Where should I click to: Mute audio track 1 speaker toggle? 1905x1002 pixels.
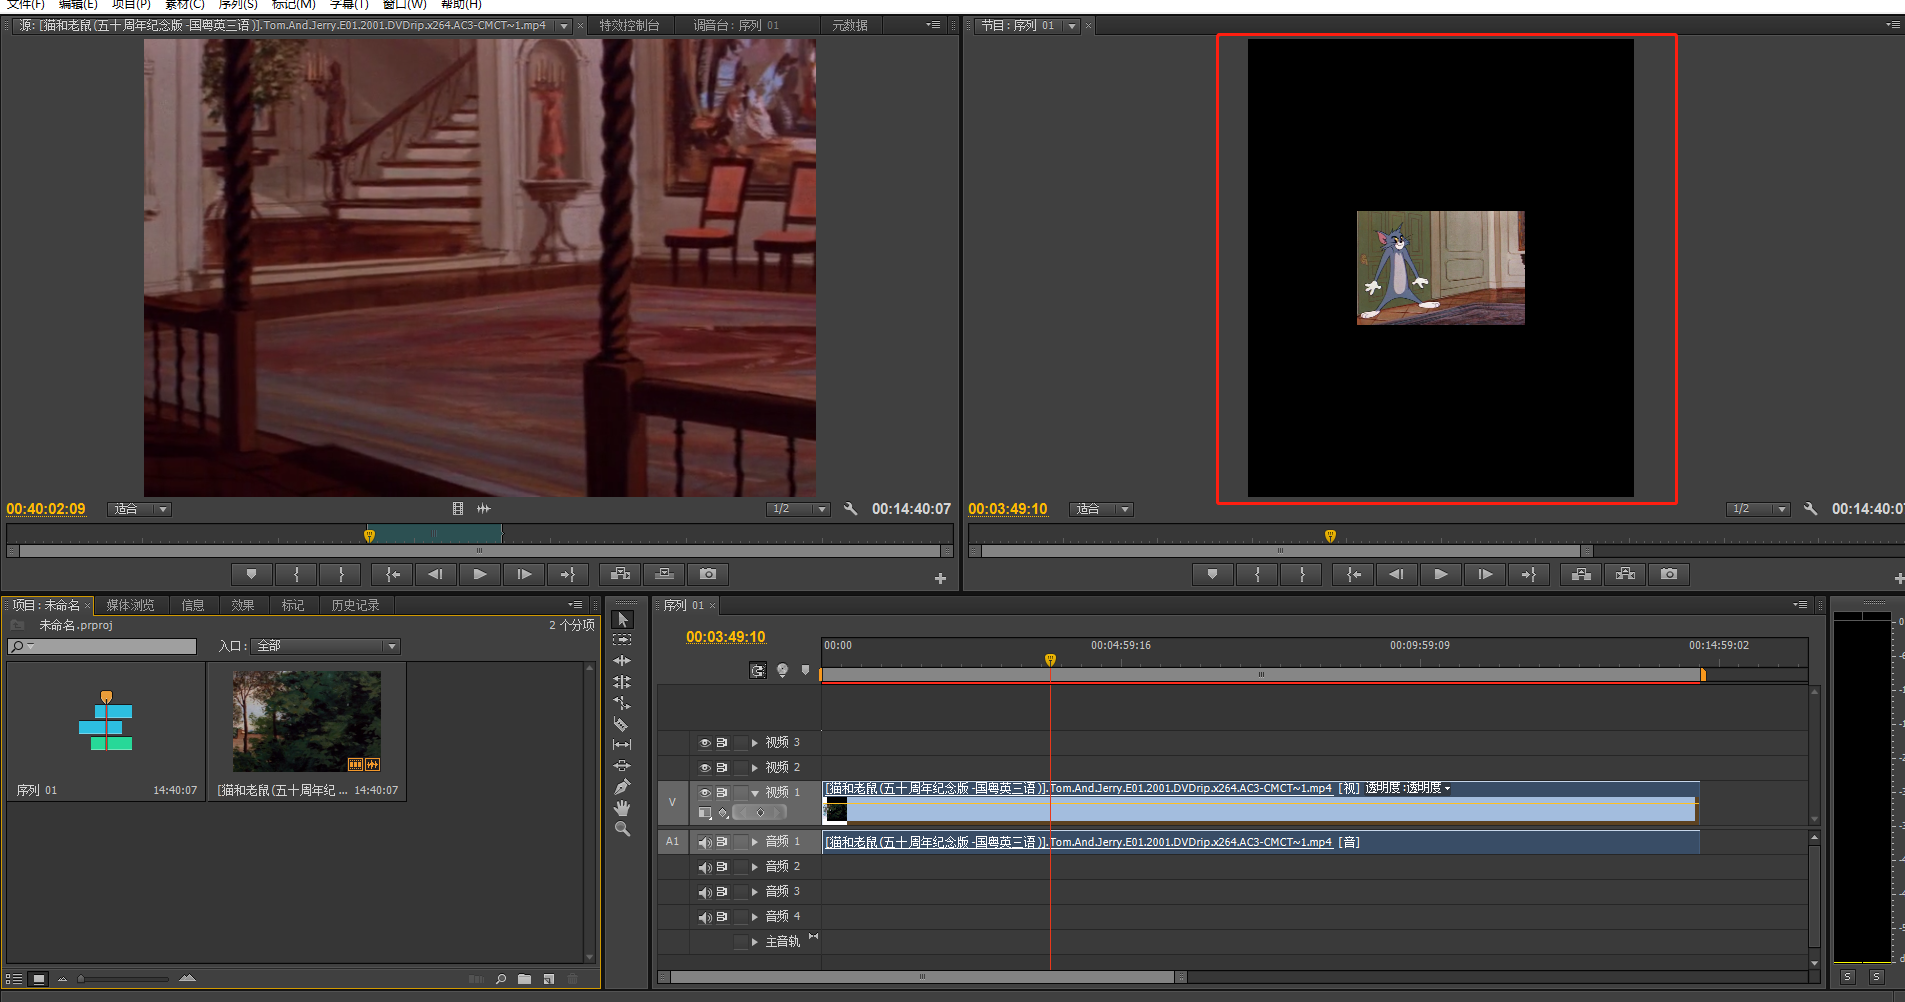point(705,842)
